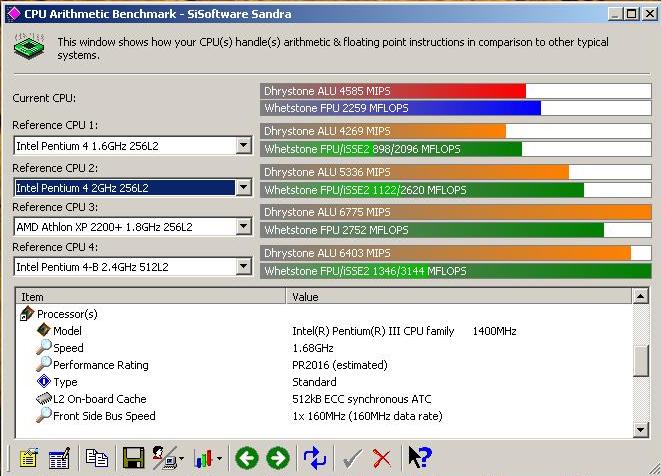The image size is (661, 476).
Task: Click the Current CPU label
Action: 44,98
